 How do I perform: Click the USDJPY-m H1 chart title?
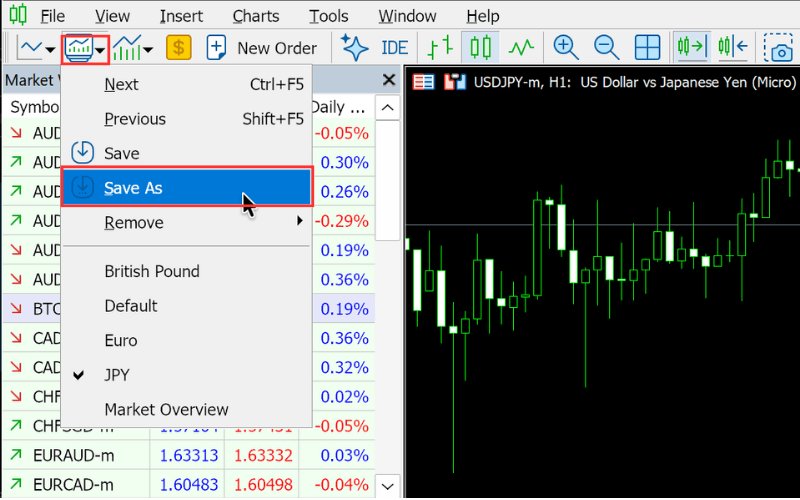635,82
